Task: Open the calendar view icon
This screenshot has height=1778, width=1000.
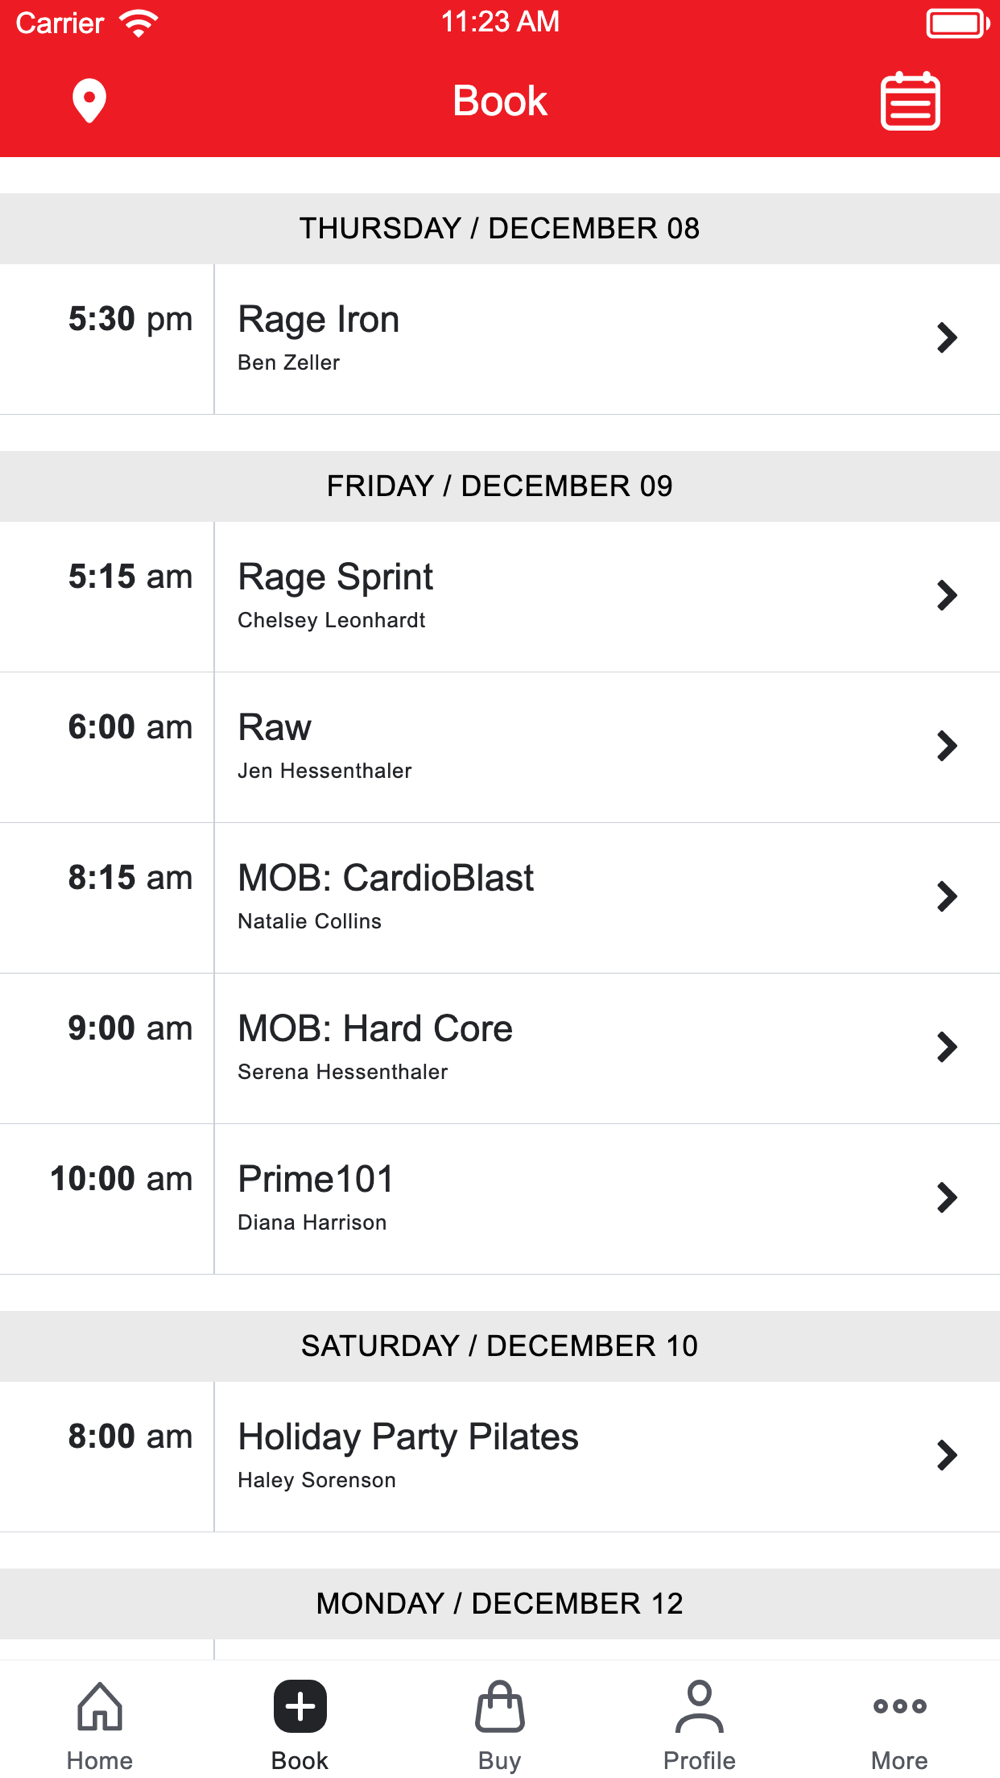Action: click(910, 101)
